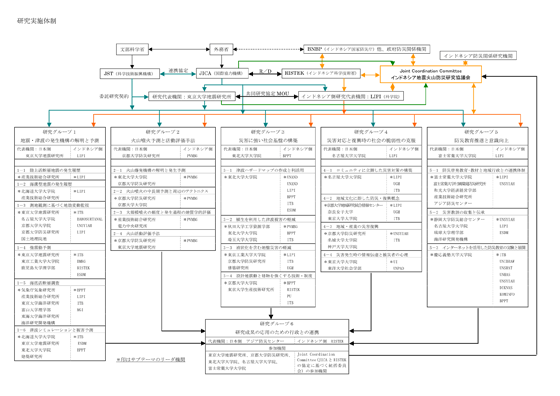The image size is (560, 396).
Task: Select the インドネシア防災関係研究機関 box
Action: 478,56
